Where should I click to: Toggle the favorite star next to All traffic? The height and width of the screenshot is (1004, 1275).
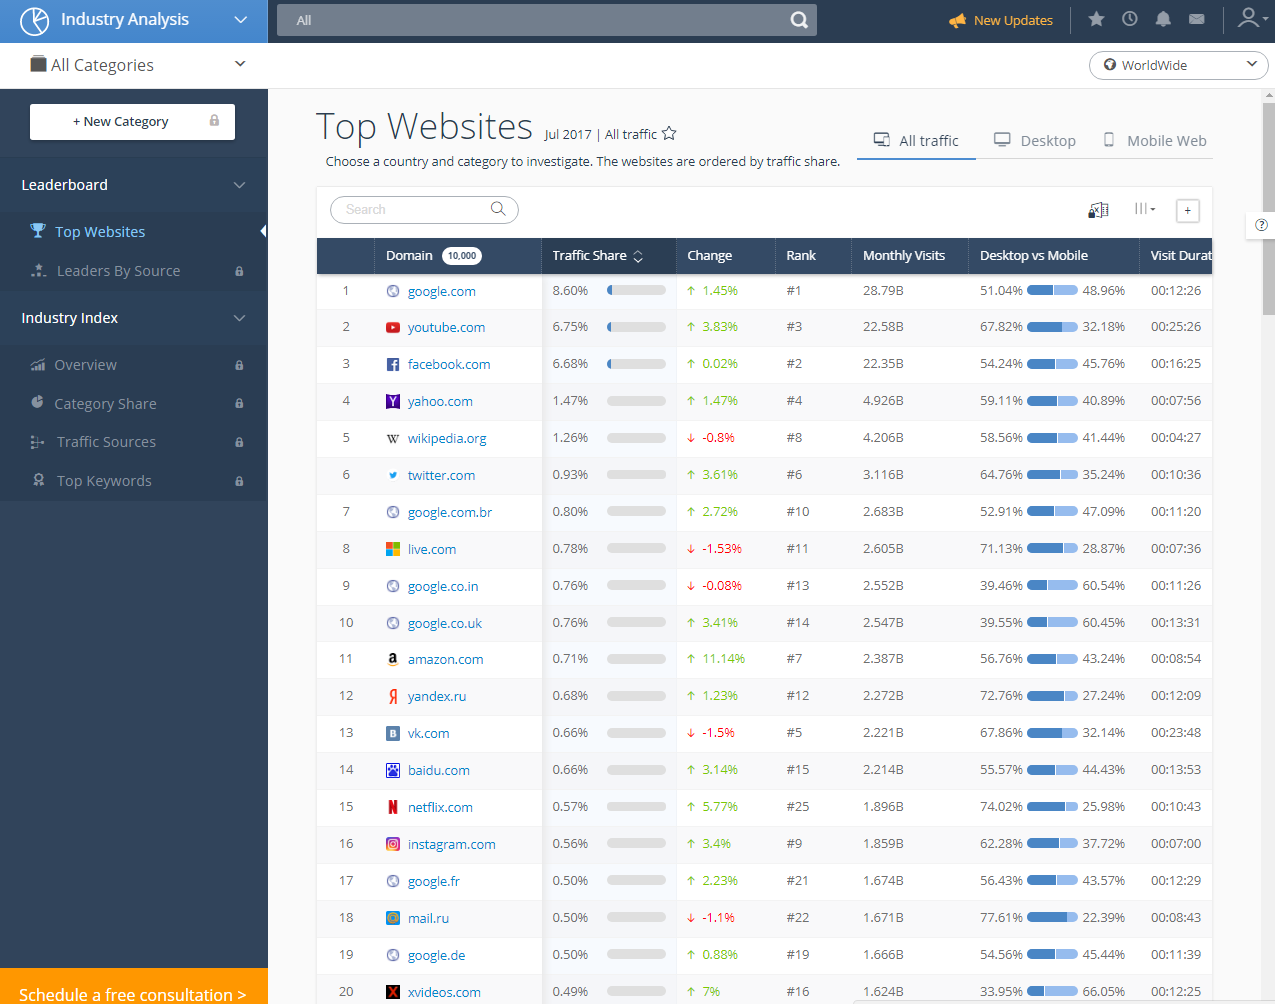669,133
